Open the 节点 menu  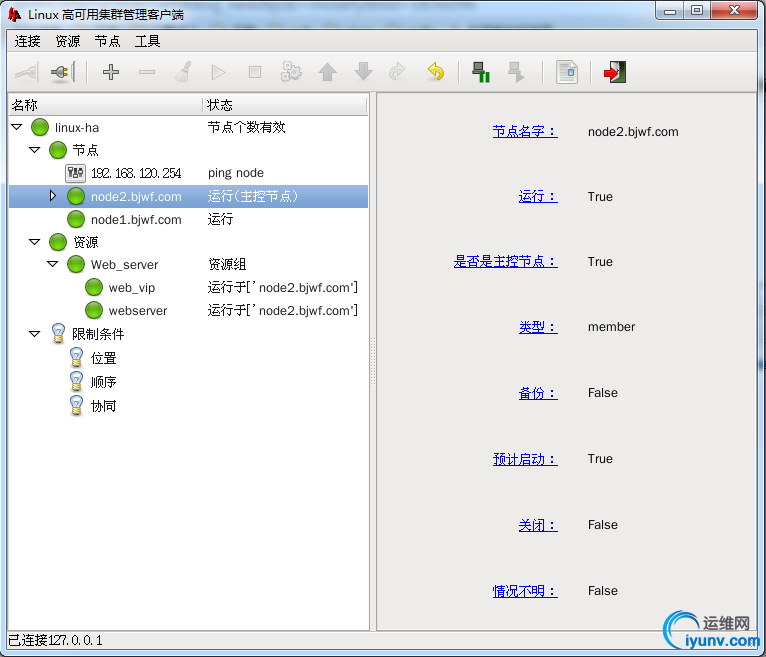[107, 42]
